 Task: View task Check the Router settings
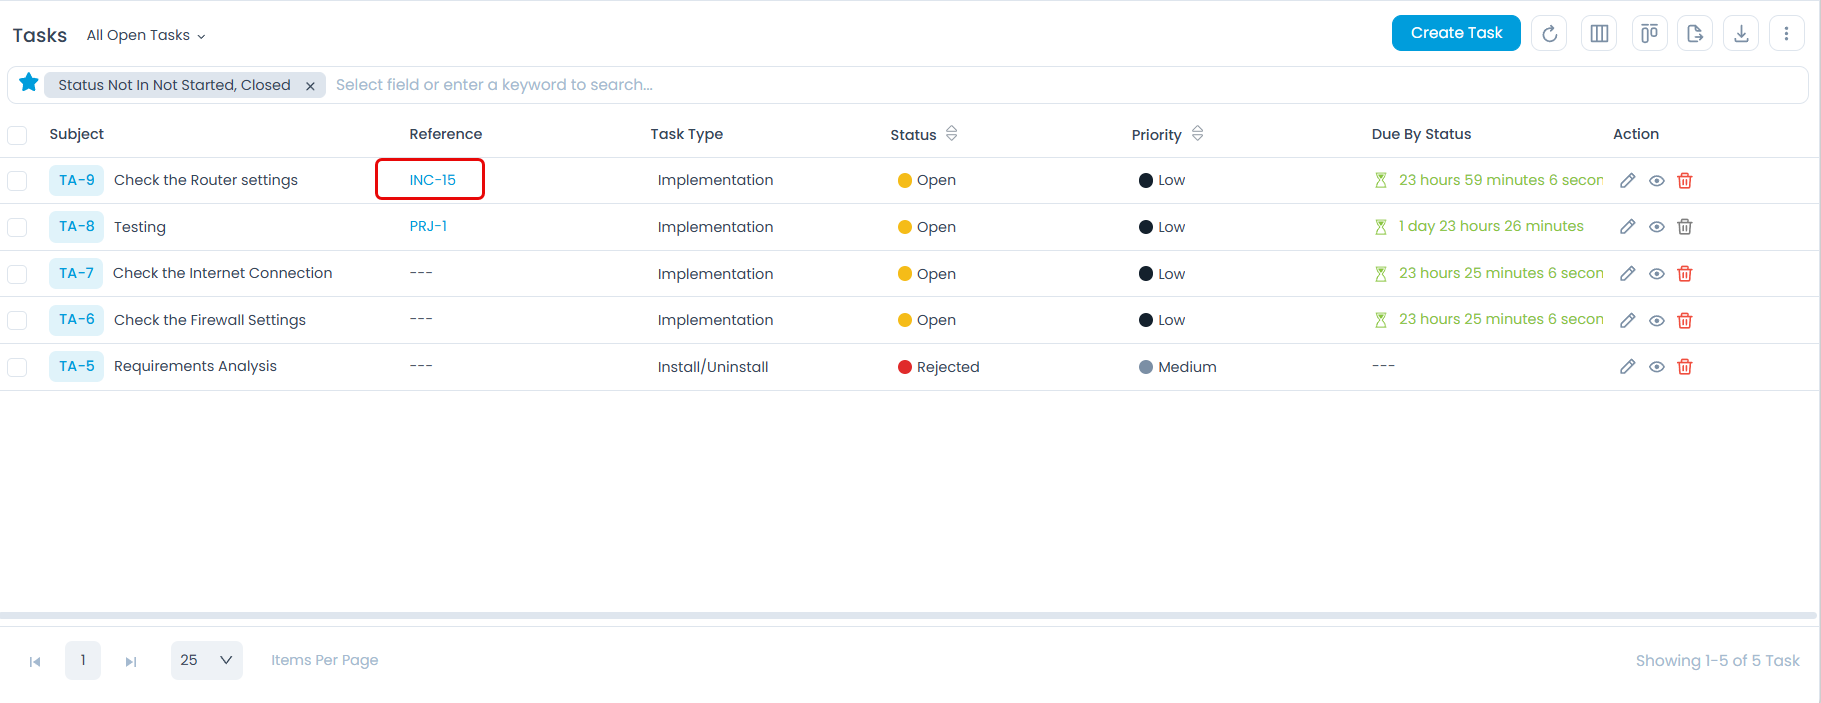(x=1657, y=181)
